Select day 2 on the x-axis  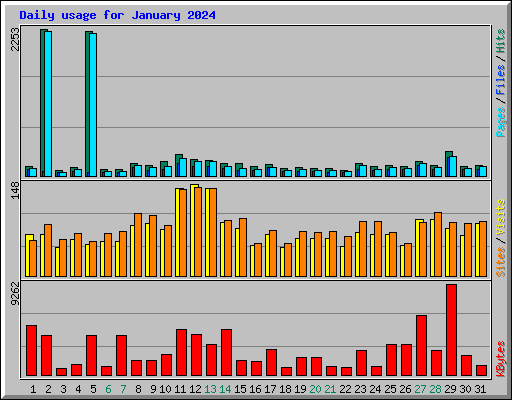[x=49, y=389]
